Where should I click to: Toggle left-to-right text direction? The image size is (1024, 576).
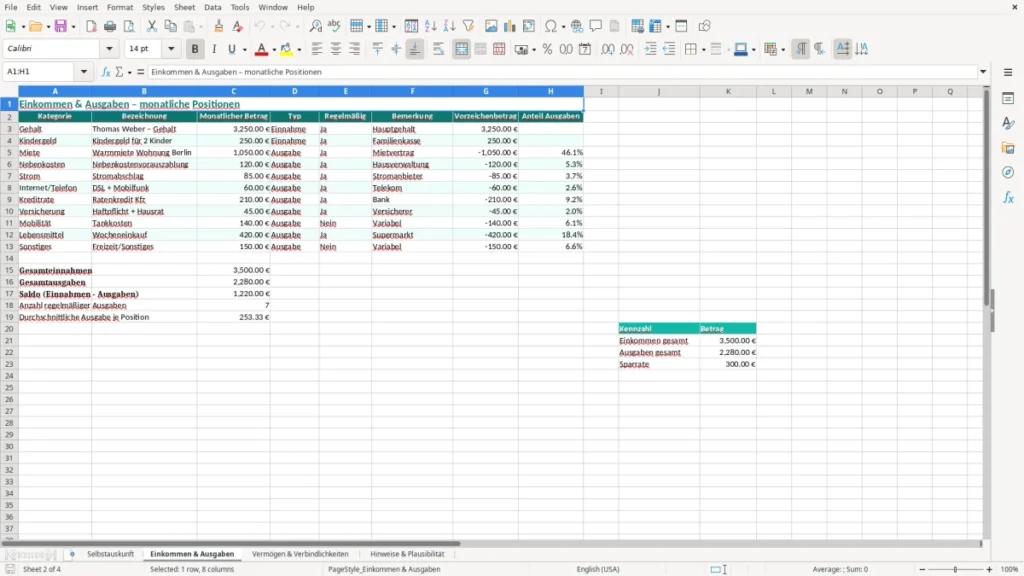[801, 49]
